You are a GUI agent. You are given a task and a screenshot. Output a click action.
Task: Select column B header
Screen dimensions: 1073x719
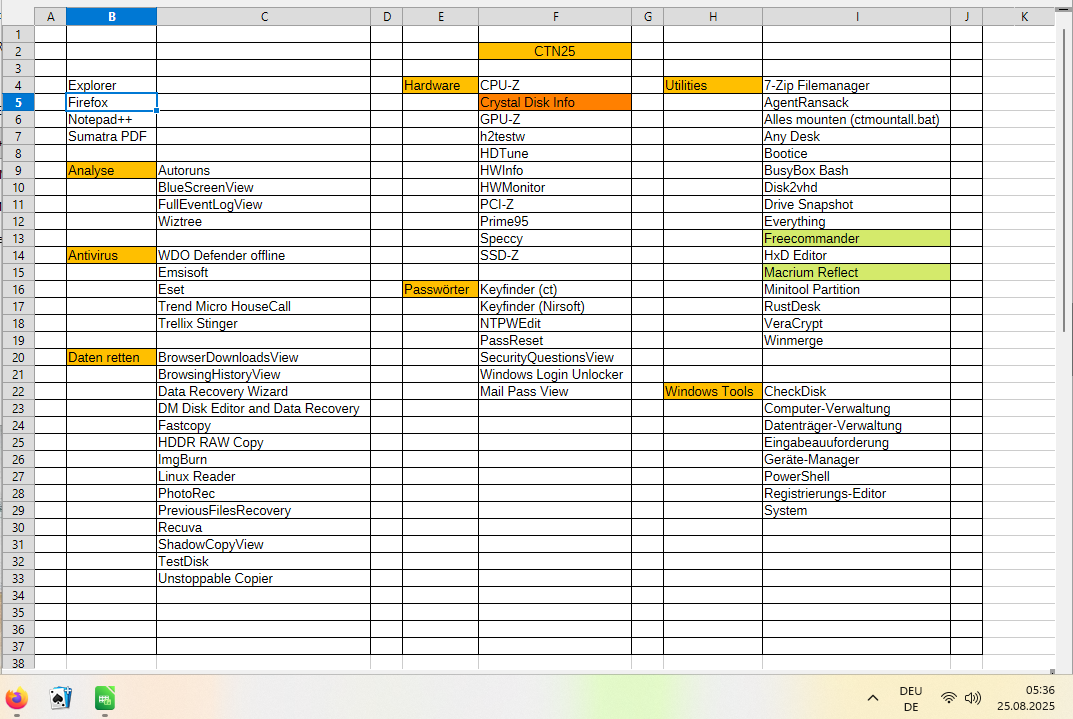[x=112, y=16]
